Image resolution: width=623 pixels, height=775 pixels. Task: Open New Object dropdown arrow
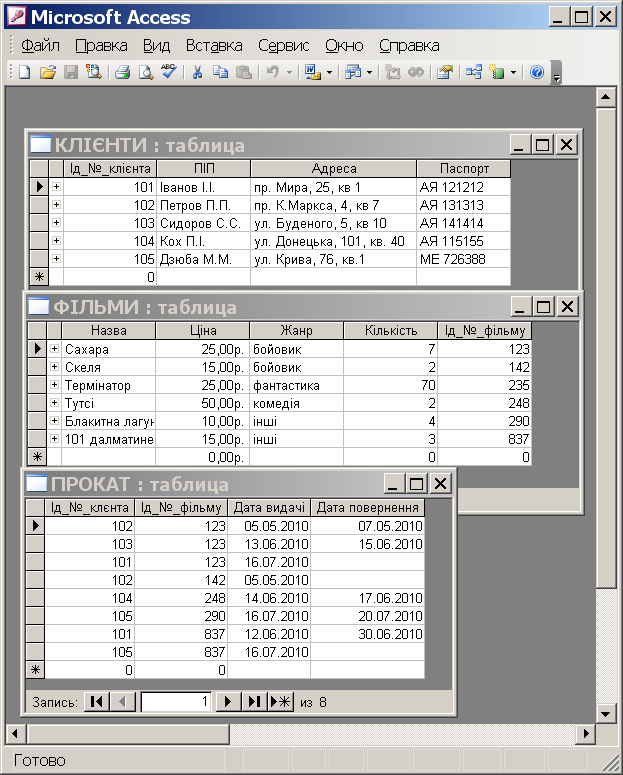tap(513, 73)
